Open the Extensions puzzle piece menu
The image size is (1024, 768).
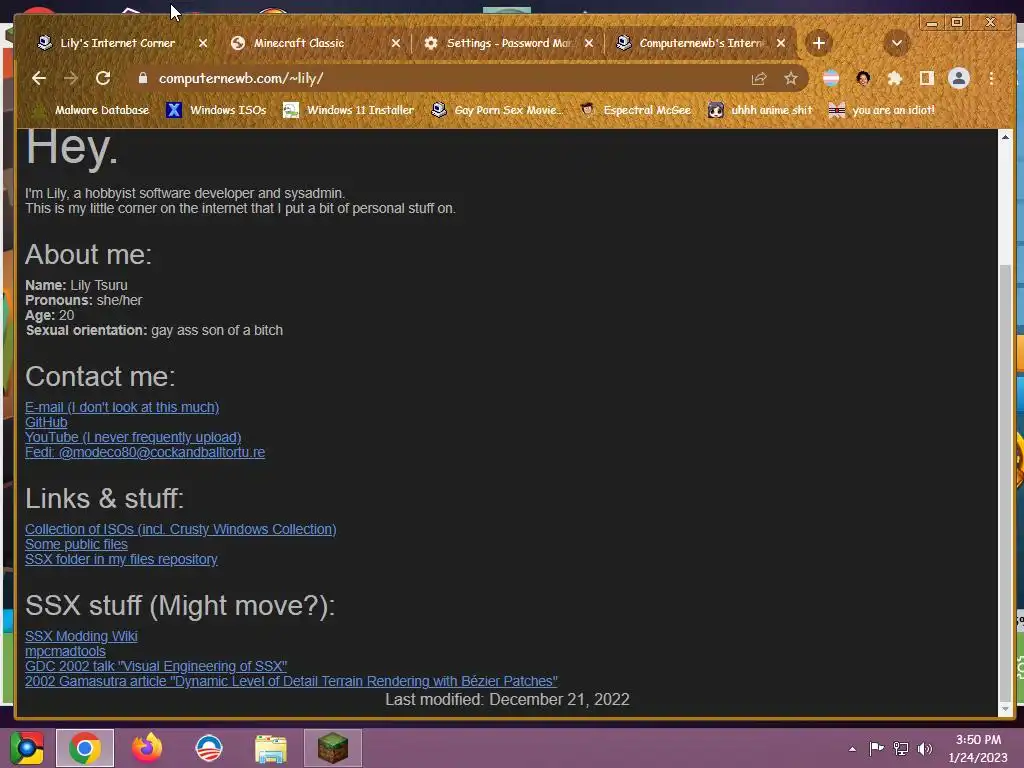(895, 78)
